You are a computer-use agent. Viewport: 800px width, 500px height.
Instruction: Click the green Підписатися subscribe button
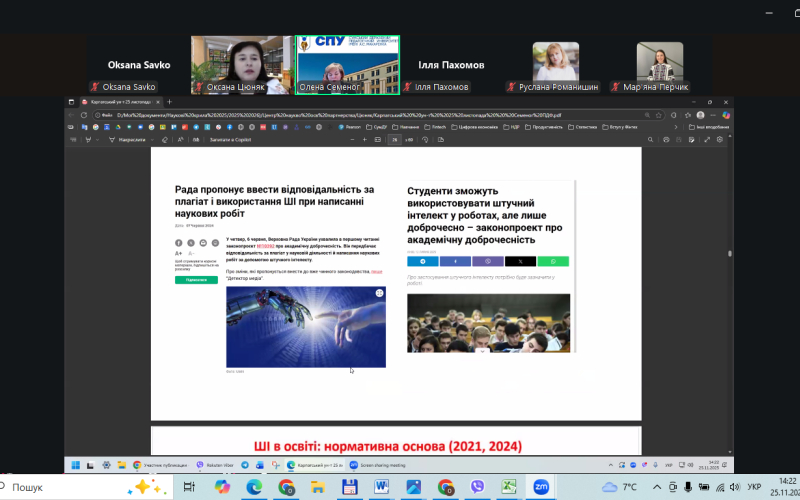coord(195,280)
